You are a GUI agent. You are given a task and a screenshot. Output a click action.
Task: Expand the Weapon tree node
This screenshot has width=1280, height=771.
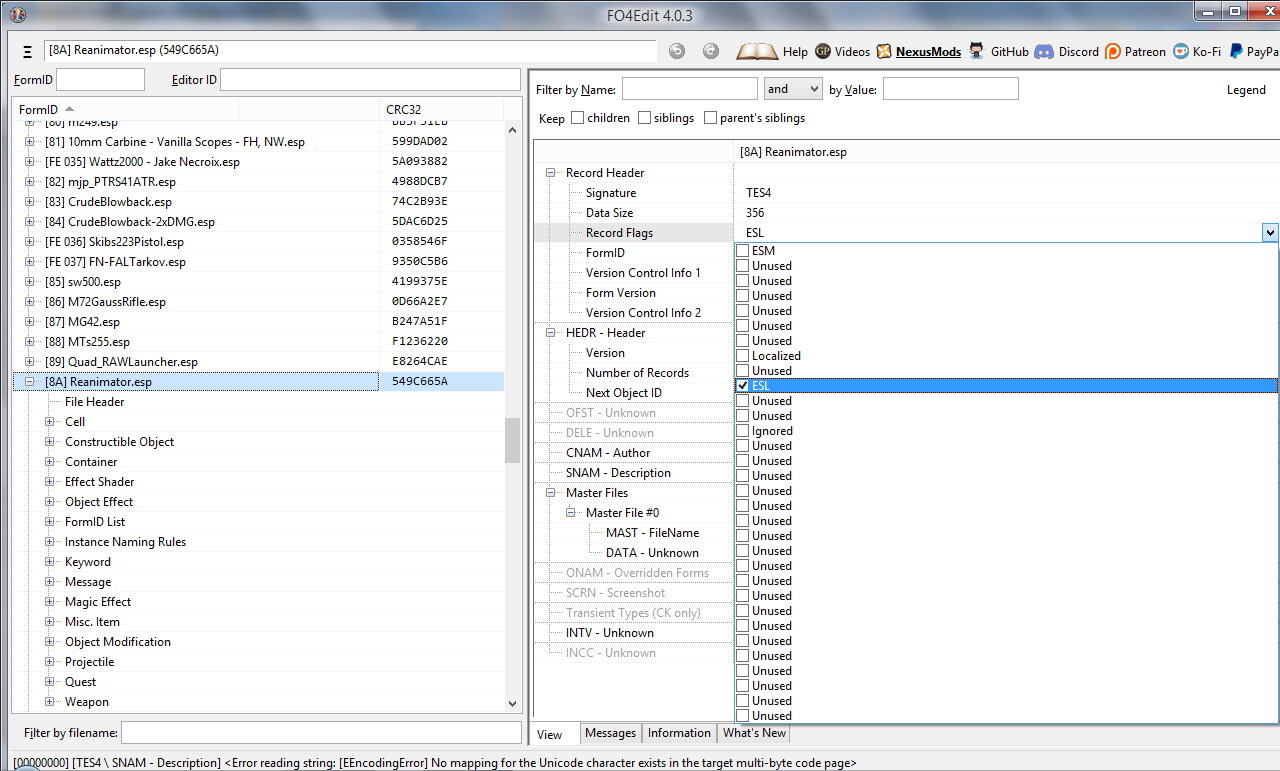(x=50, y=702)
